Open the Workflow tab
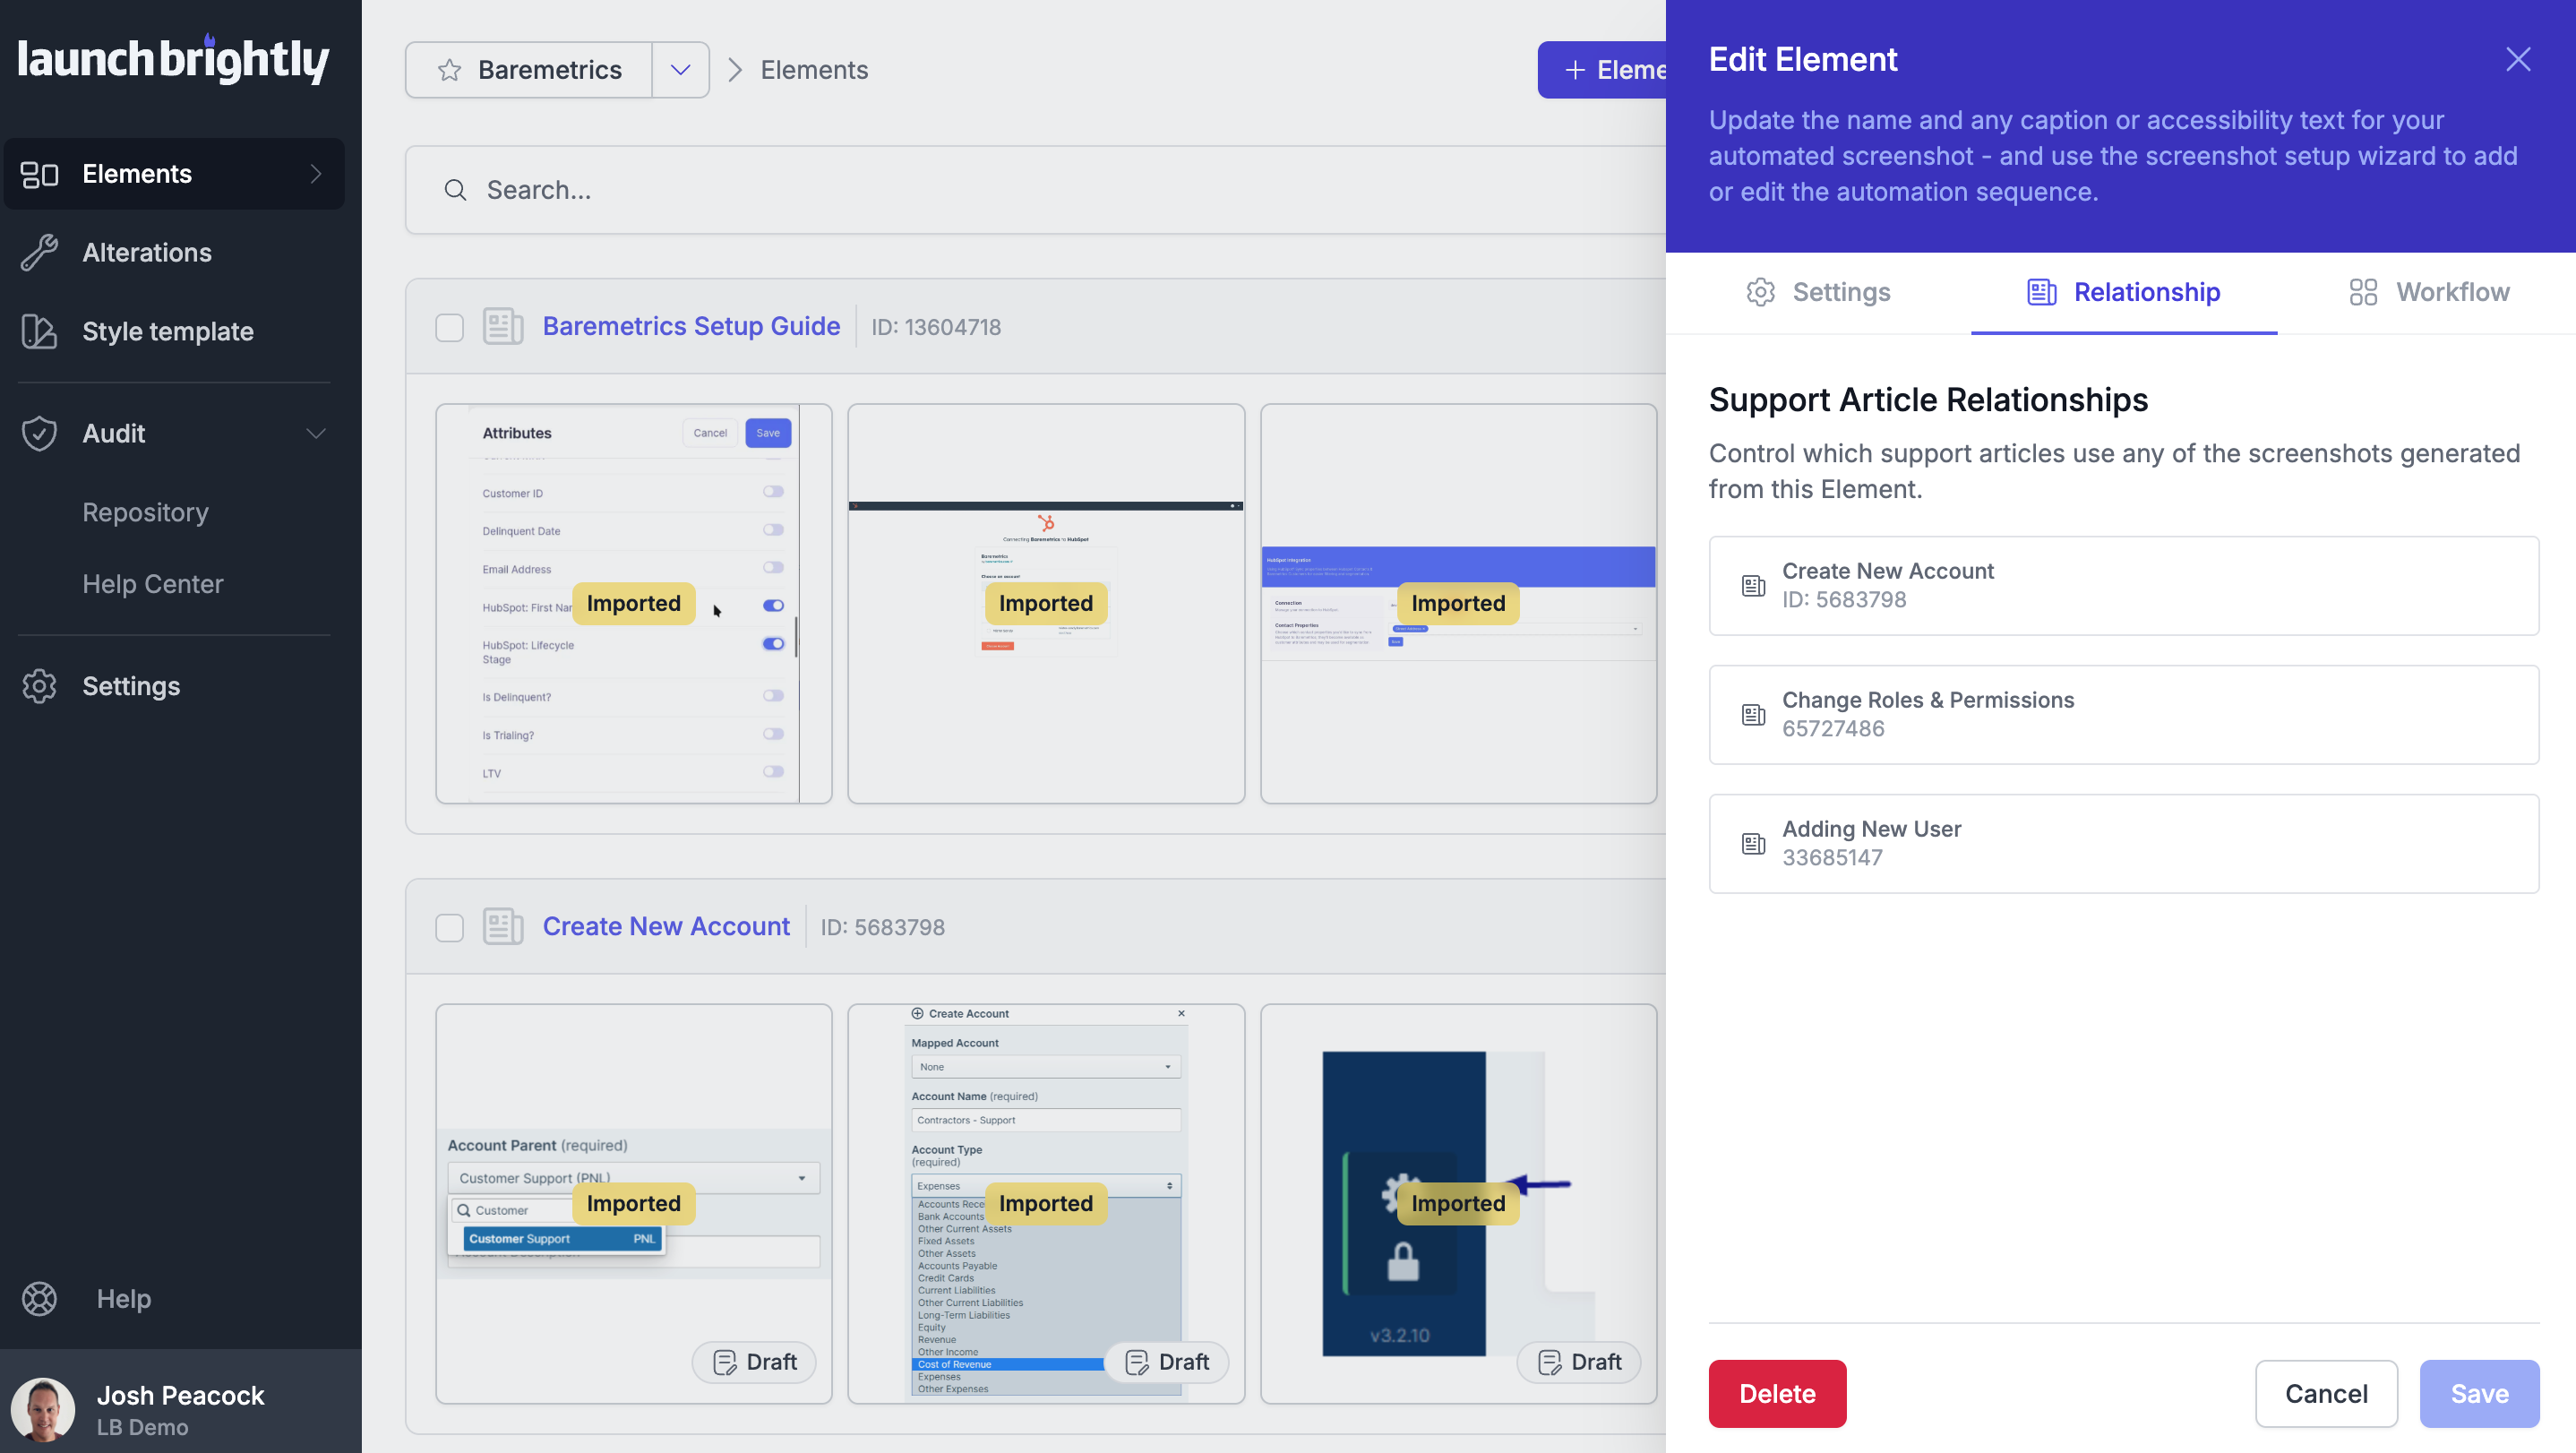The width and height of the screenshot is (2576, 1453). 2429,292
